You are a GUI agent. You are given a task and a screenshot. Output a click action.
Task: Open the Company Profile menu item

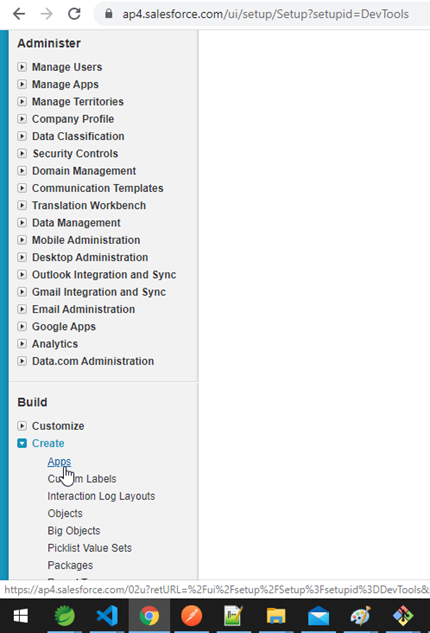73,119
